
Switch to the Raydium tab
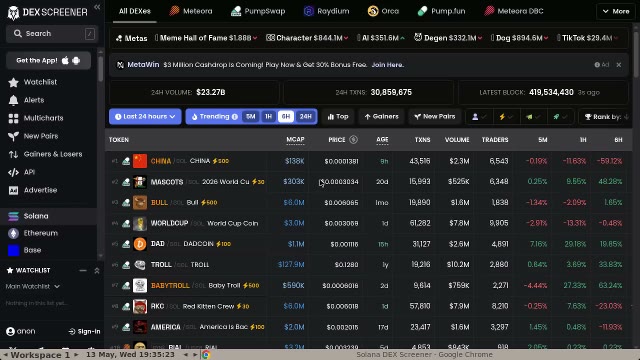click(x=327, y=11)
